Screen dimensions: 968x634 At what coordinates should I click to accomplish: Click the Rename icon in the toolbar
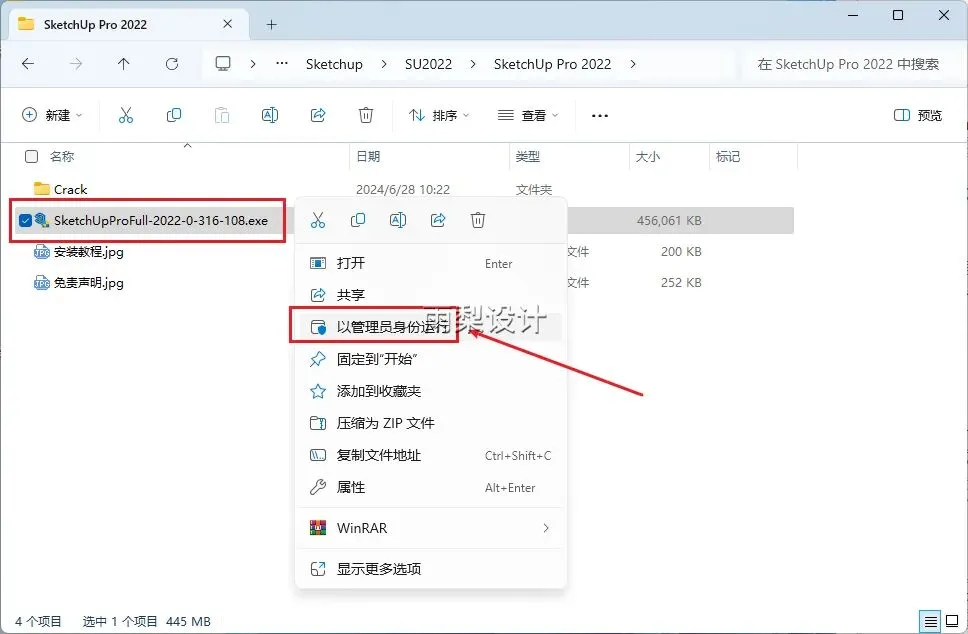[270, 115]
